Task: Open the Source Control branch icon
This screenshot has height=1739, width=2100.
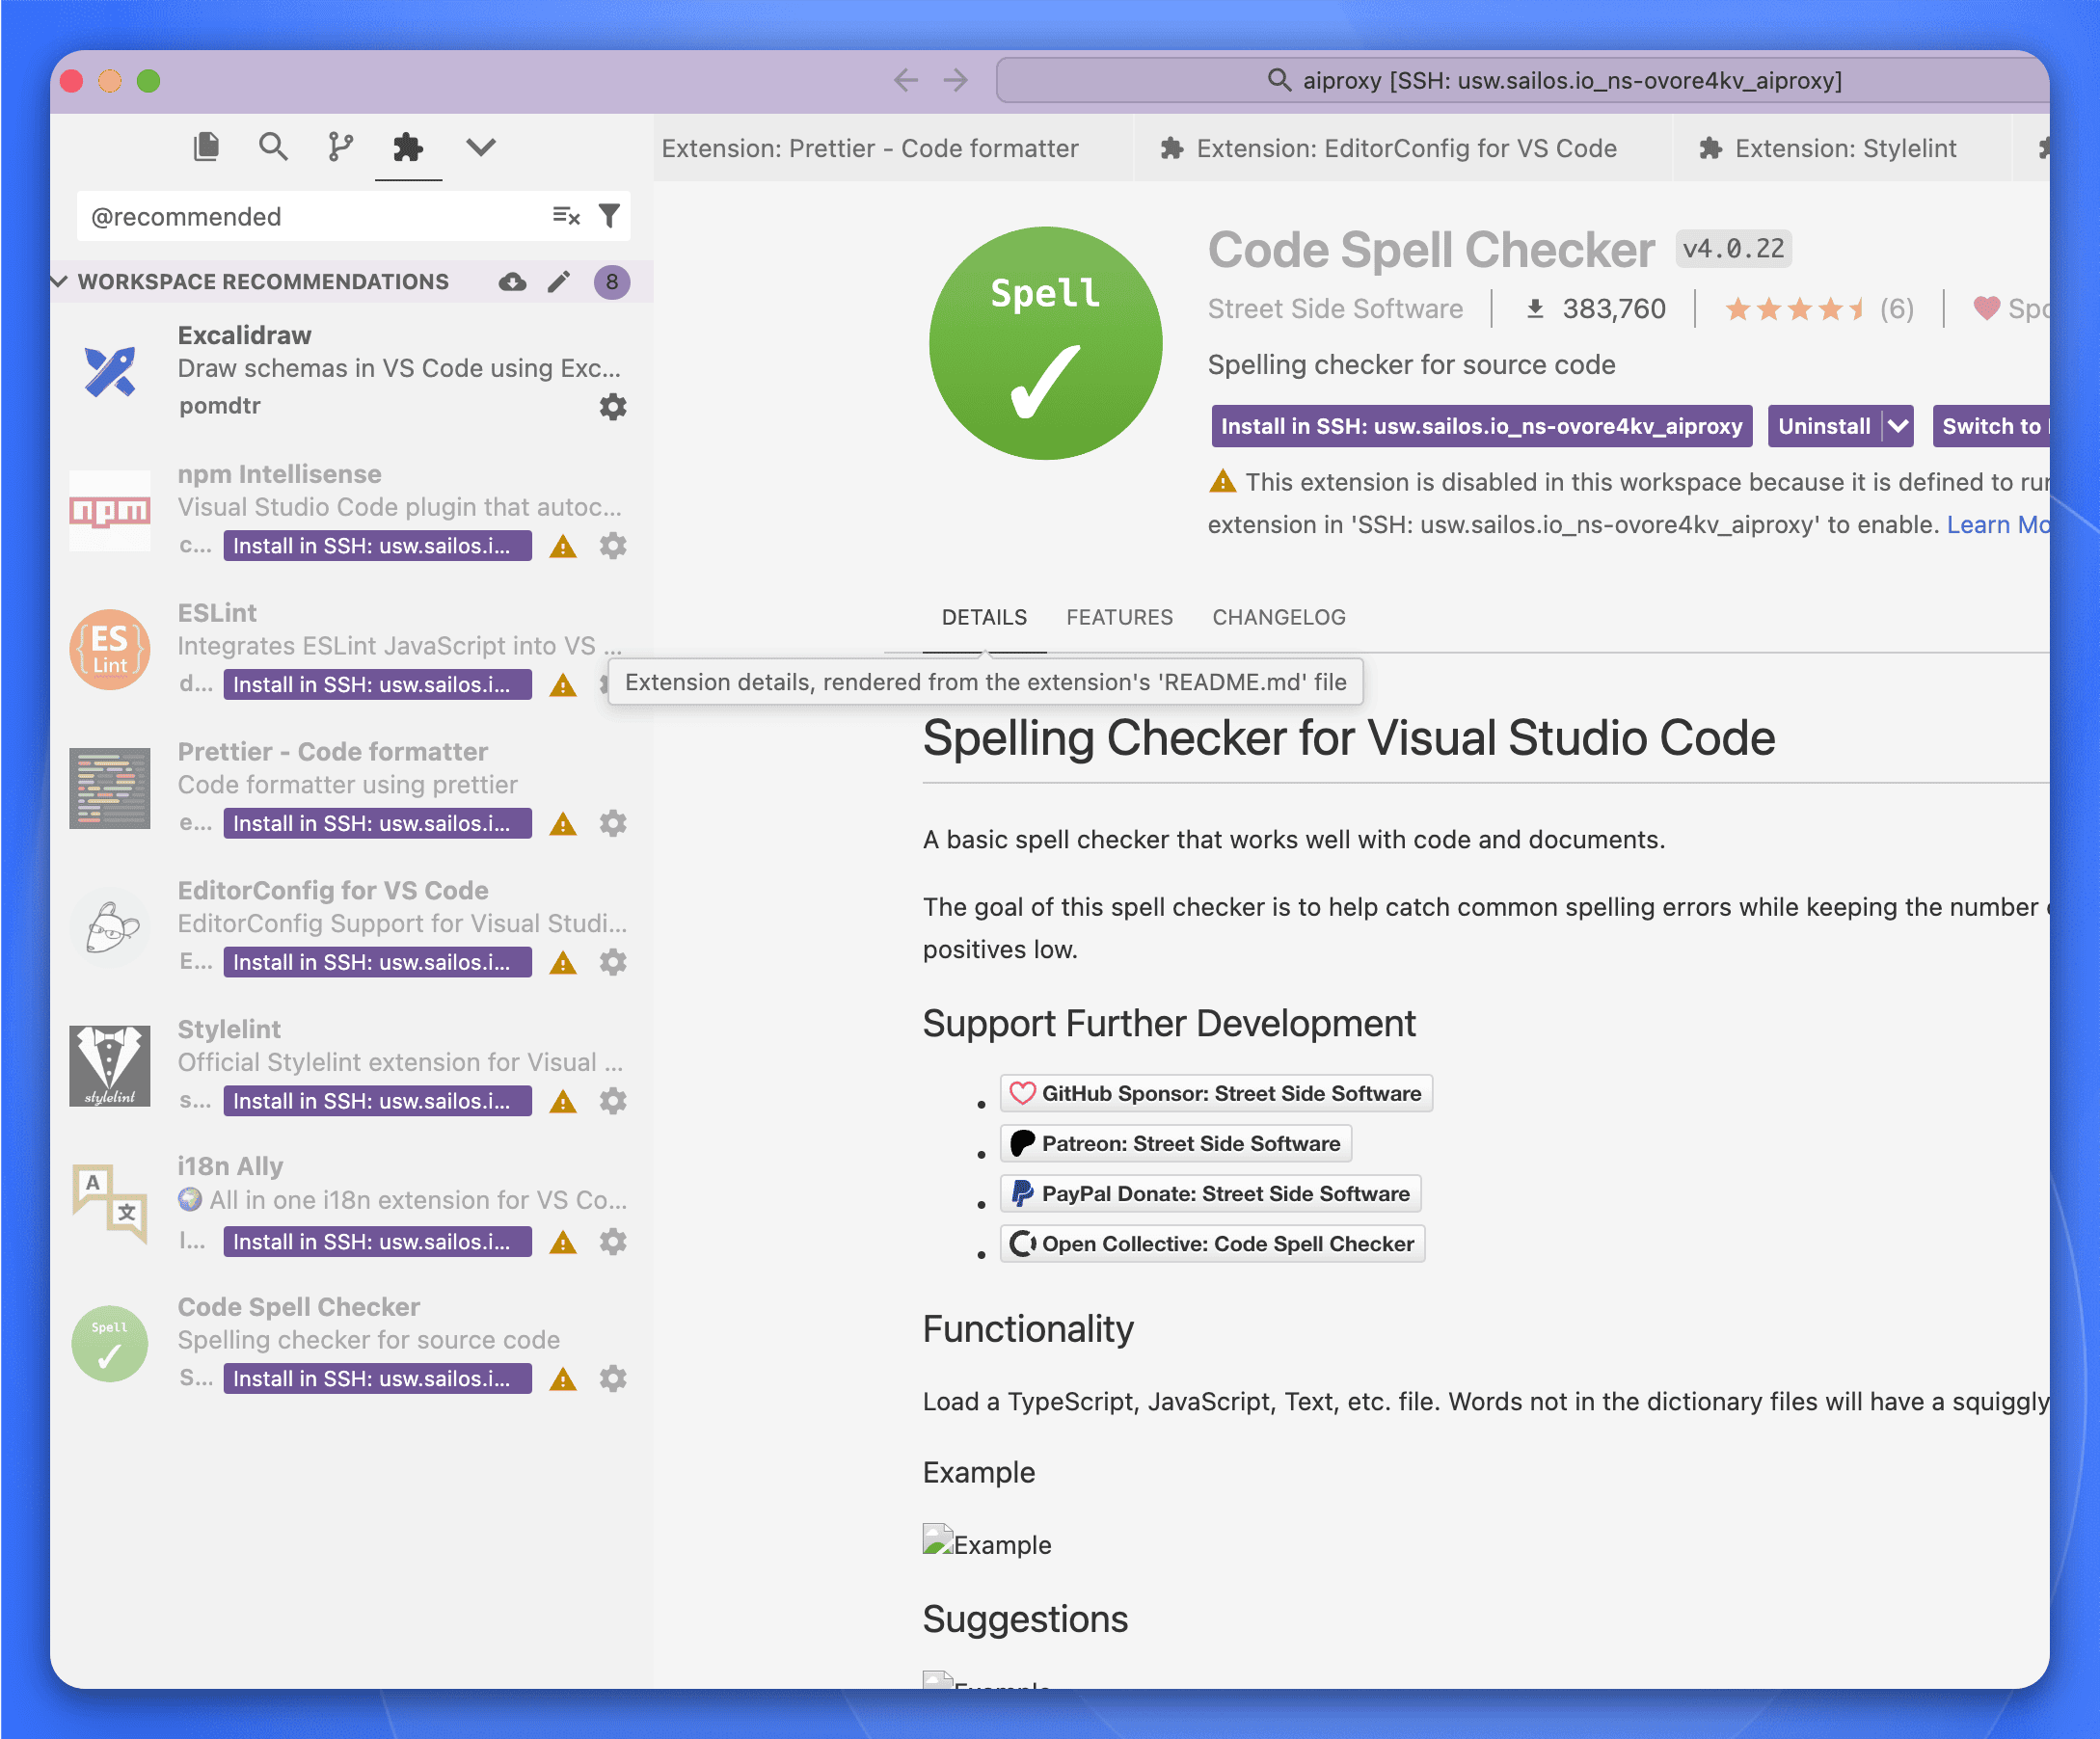Action: pos(340,147)
